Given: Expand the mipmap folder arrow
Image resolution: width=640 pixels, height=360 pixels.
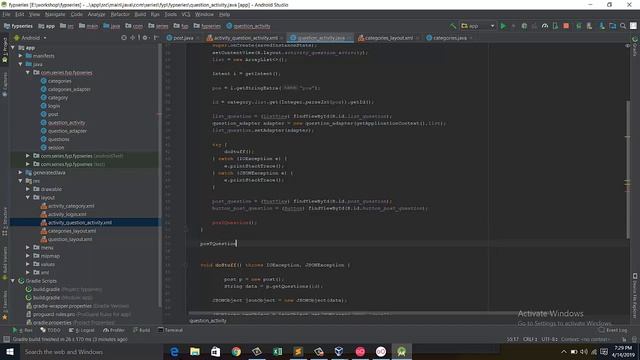Looking at the screenshot, I should [x=28, y=256].
